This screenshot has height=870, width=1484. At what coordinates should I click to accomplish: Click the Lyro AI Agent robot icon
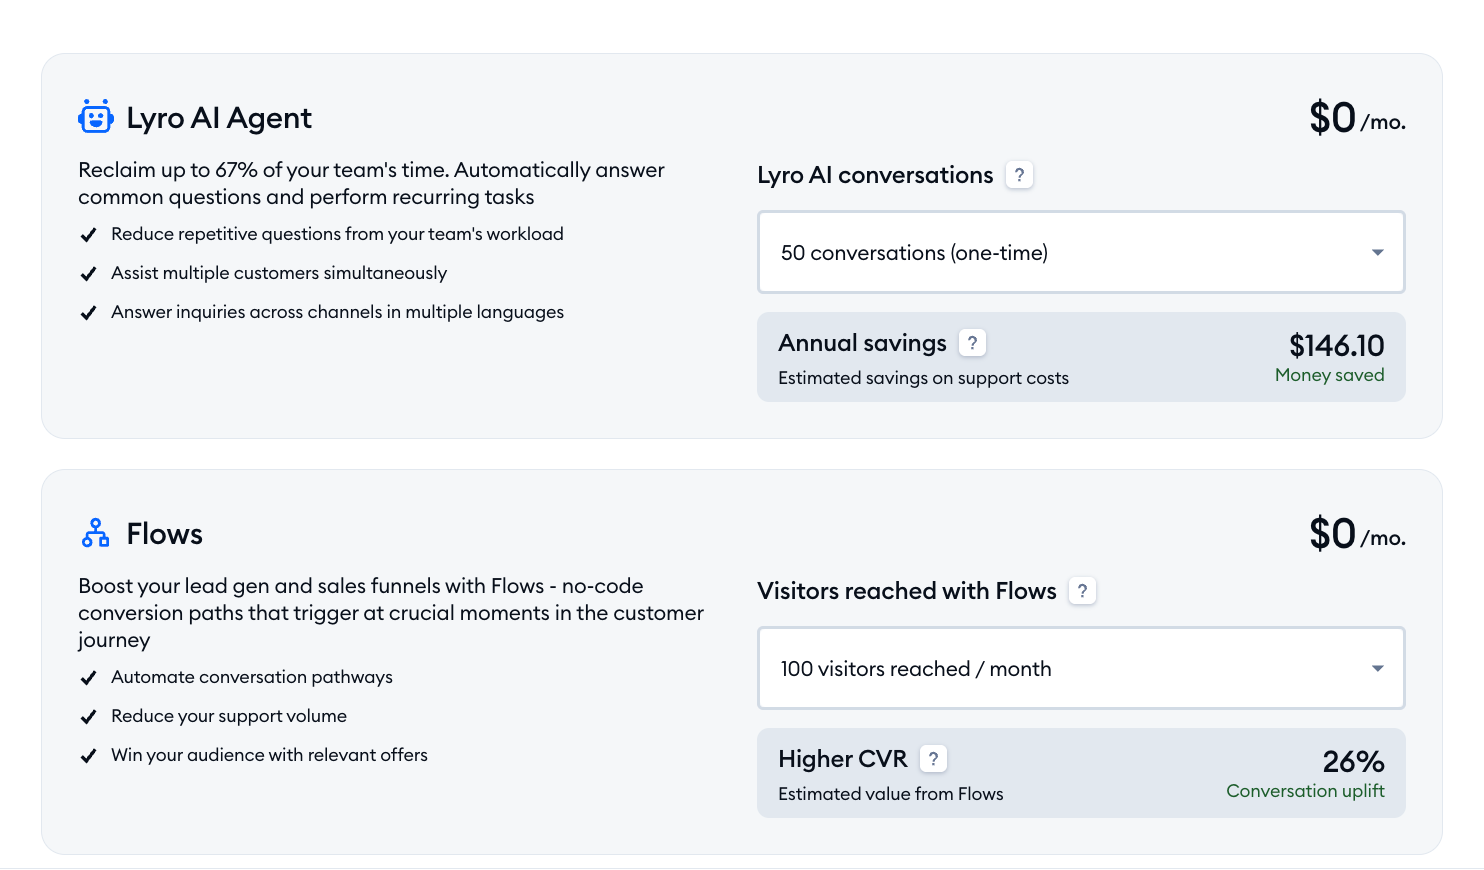coord(96,117)
